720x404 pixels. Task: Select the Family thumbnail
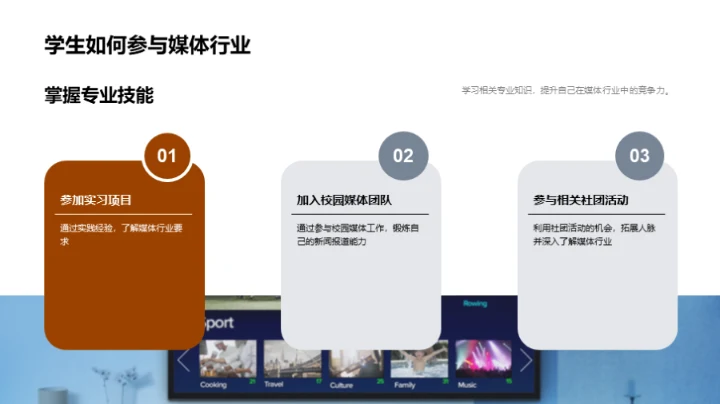tap(419, 359)
